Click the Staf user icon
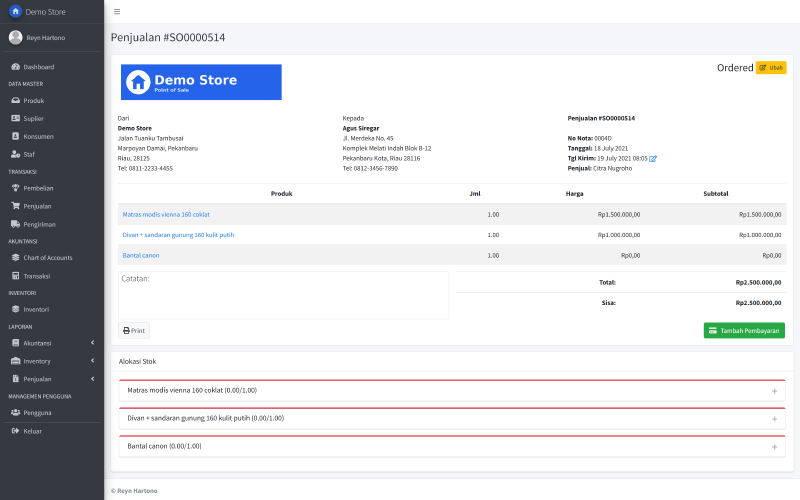Image resolution: width=800 pixels, height=500 pixels. coord(15,154)
